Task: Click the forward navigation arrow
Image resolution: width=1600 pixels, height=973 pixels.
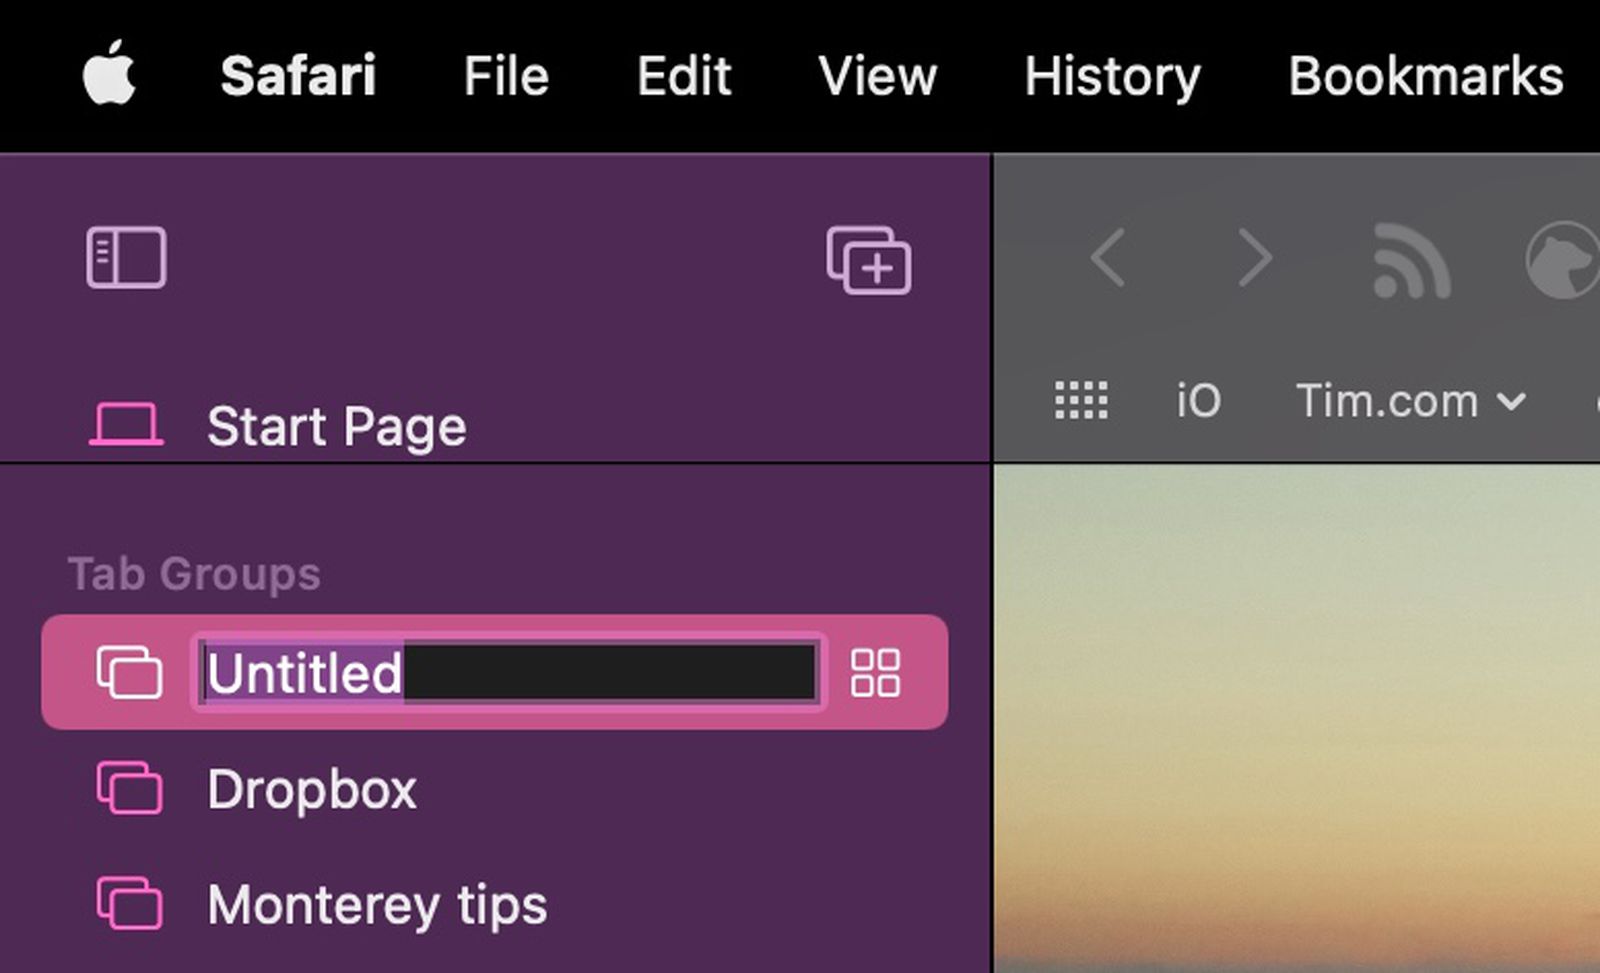Action: [1255, 259]
